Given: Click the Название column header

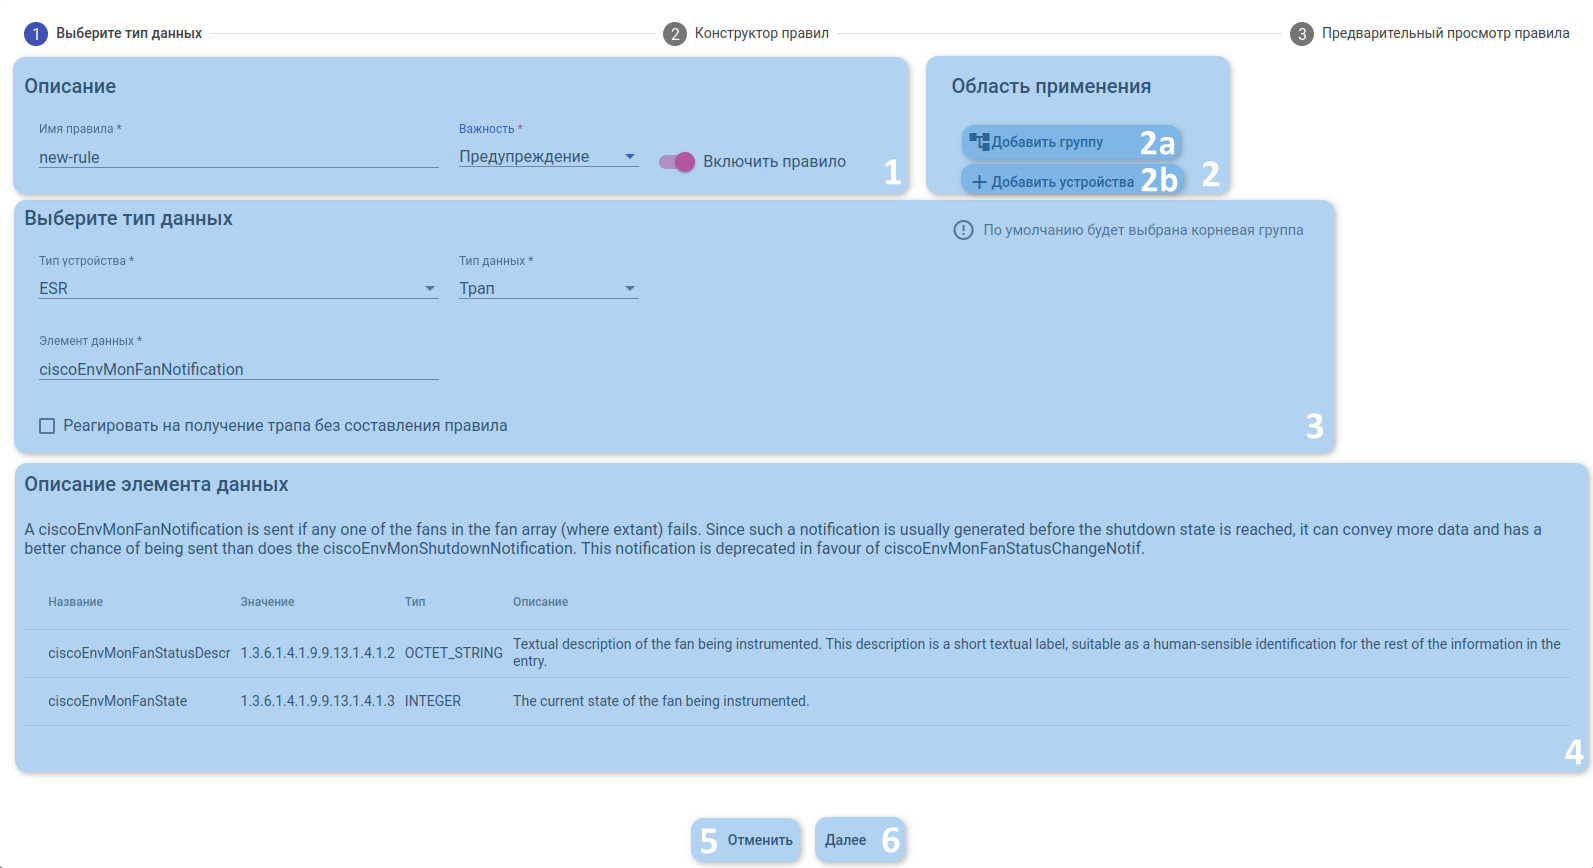Looking at the screenshot, I should 76,602.
